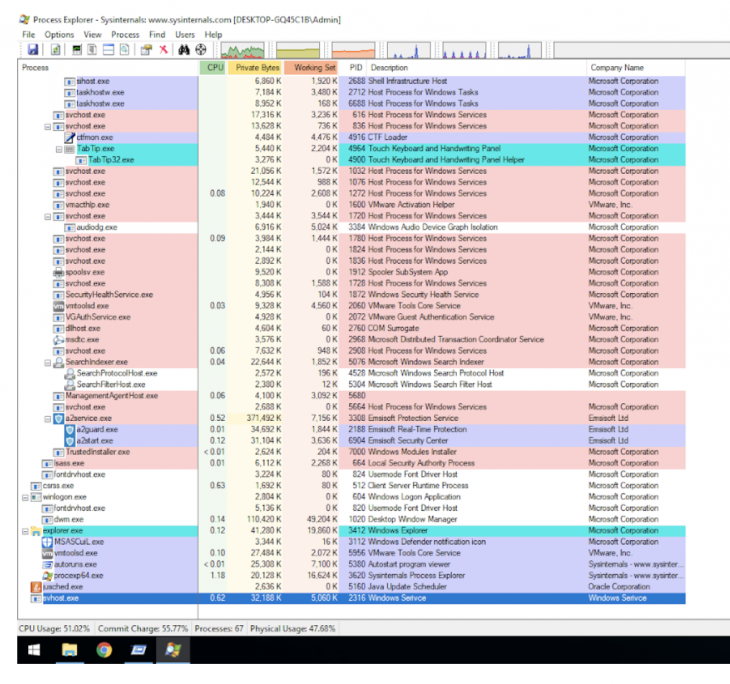This screenshot has height=684, width=730.
Task: Select the svhost.exe process row
Action: pos(351,598)
